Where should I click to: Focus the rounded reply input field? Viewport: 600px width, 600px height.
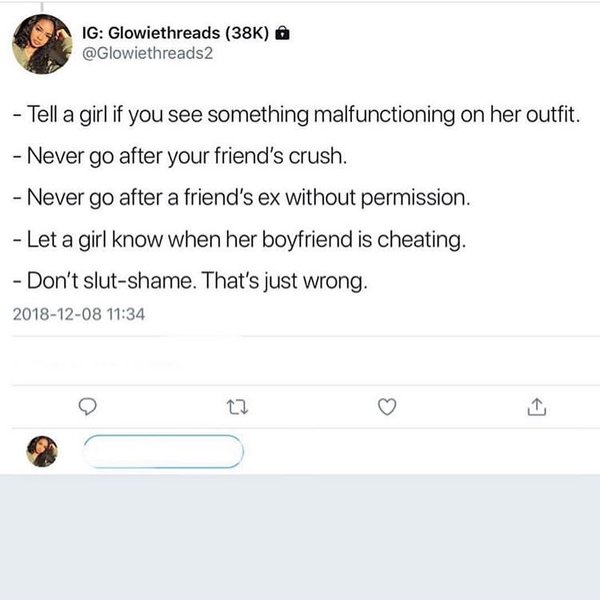point(164,452)
